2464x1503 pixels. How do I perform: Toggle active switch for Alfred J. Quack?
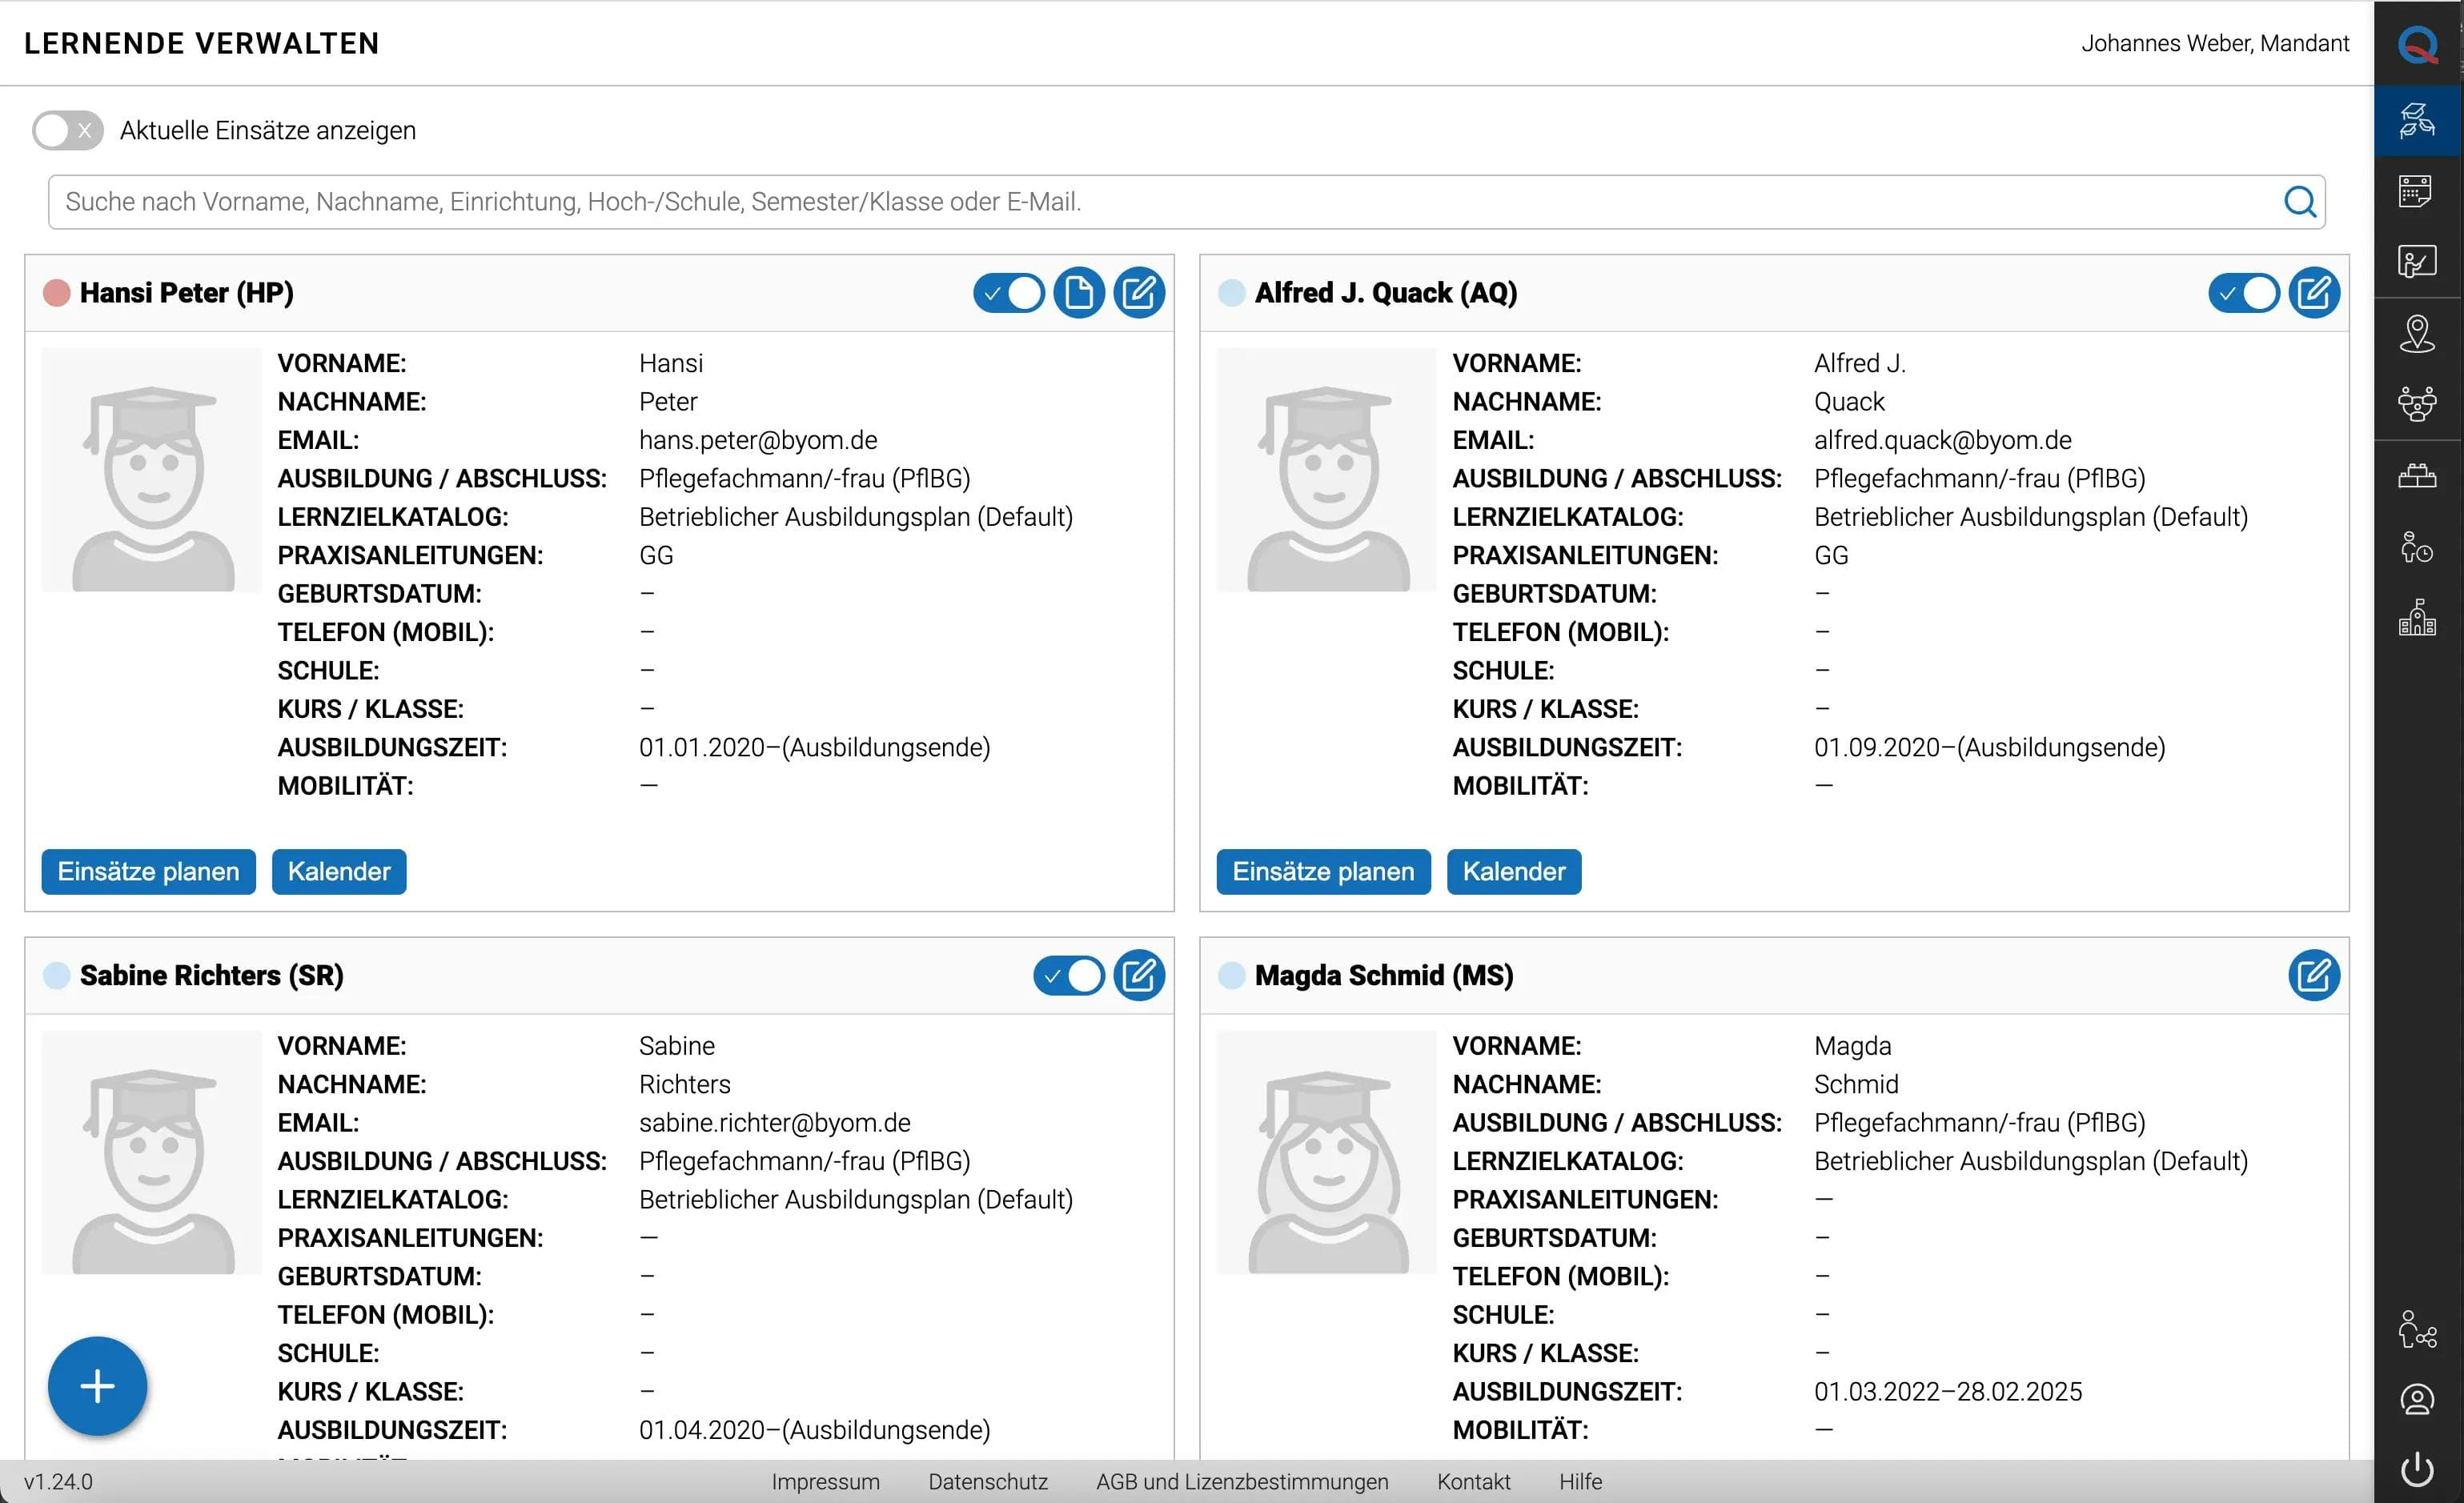(x=2243, y=293)
